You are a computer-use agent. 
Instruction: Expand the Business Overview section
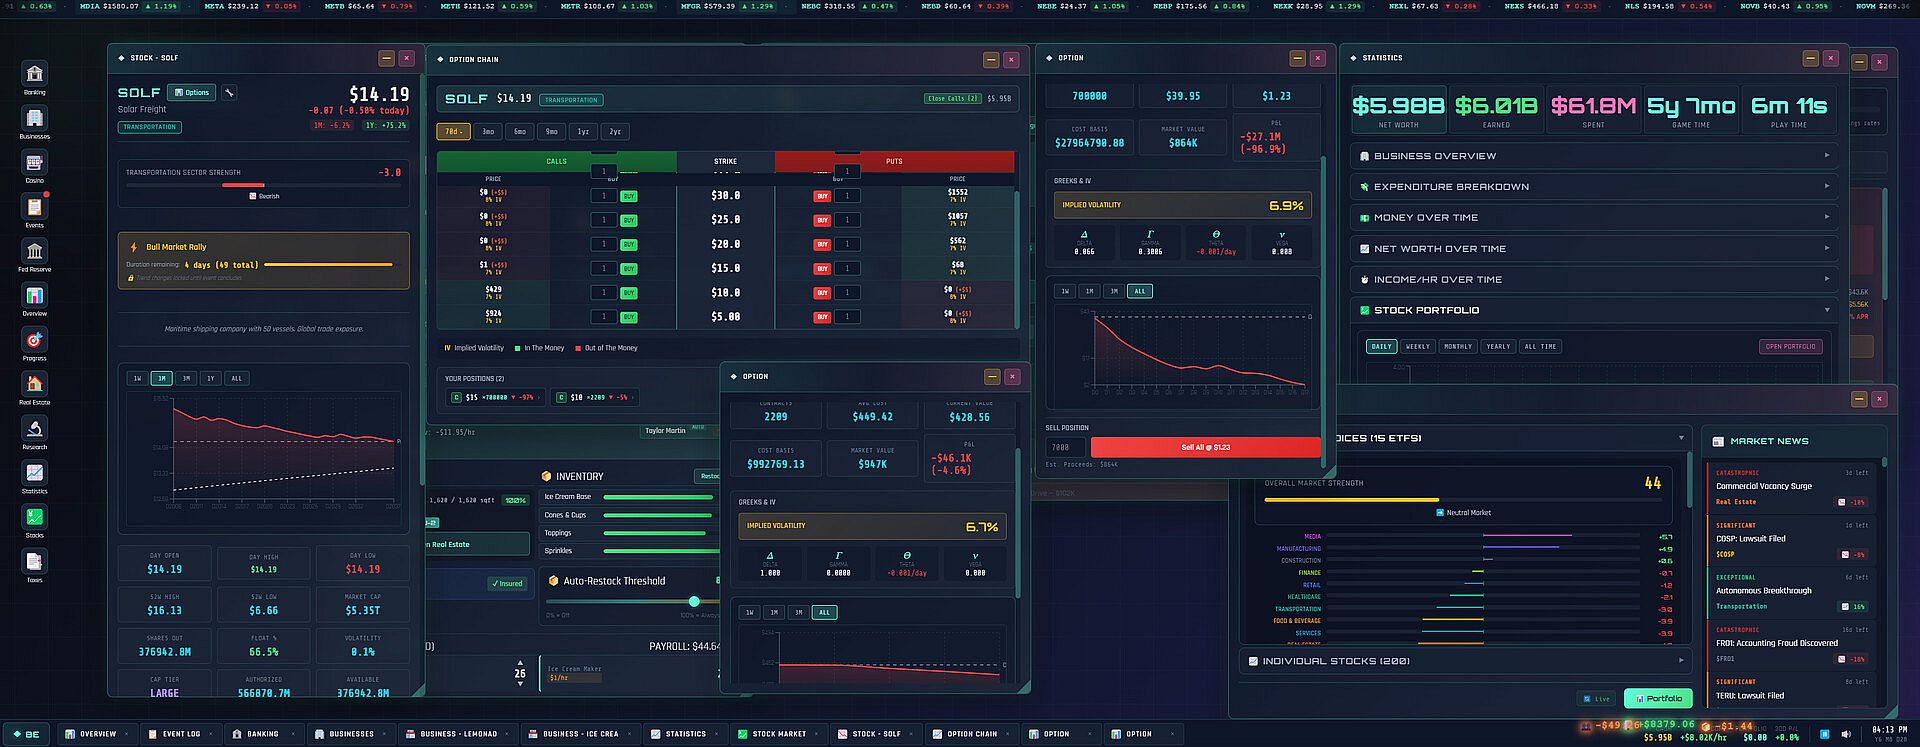click(1596, 156)
